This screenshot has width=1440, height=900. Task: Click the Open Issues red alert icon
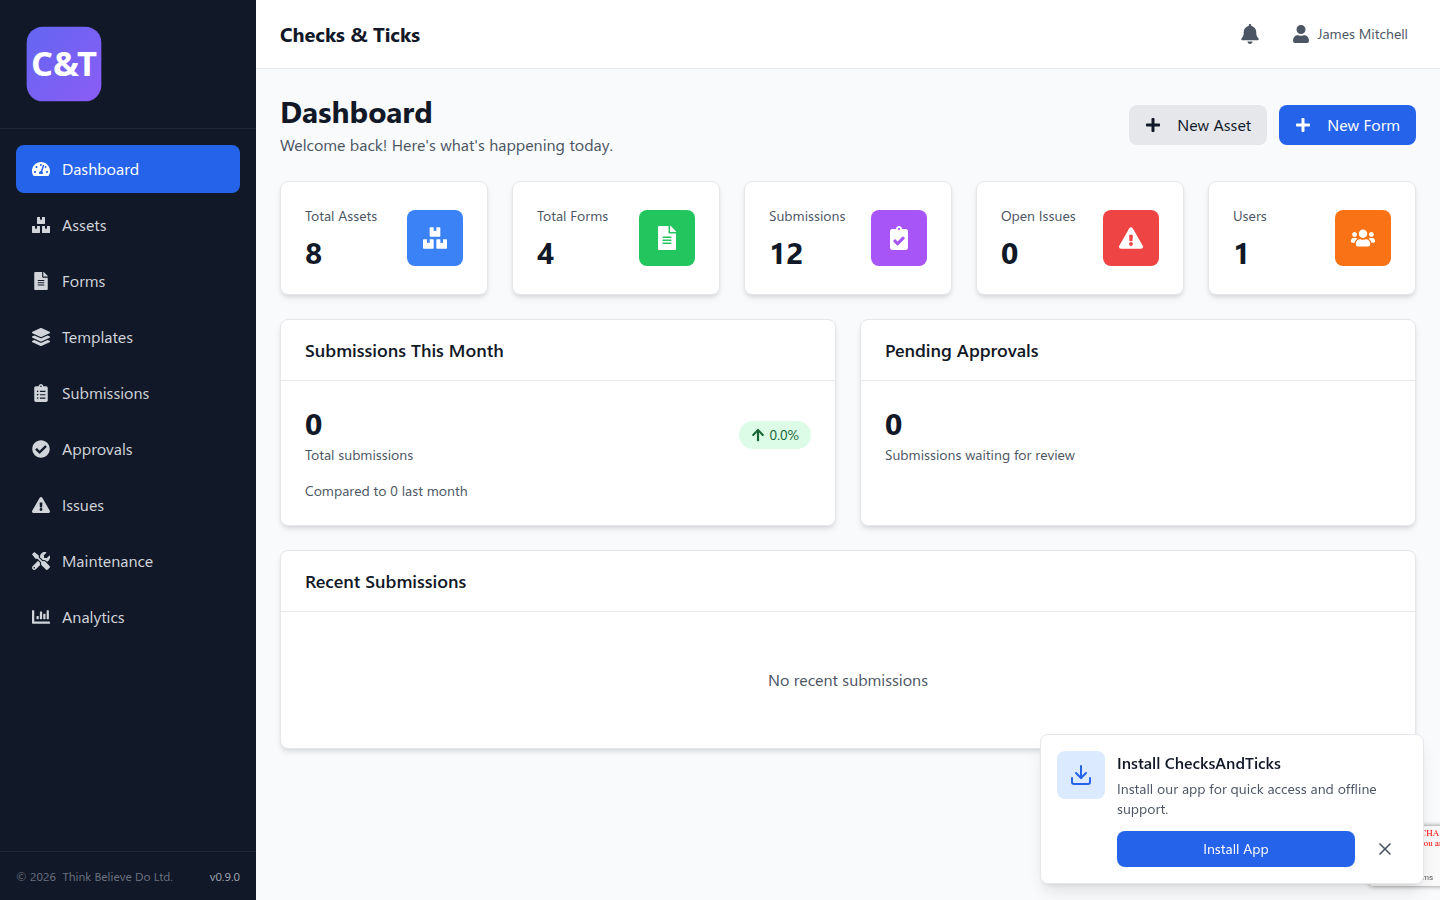(x=1131, y=238)
